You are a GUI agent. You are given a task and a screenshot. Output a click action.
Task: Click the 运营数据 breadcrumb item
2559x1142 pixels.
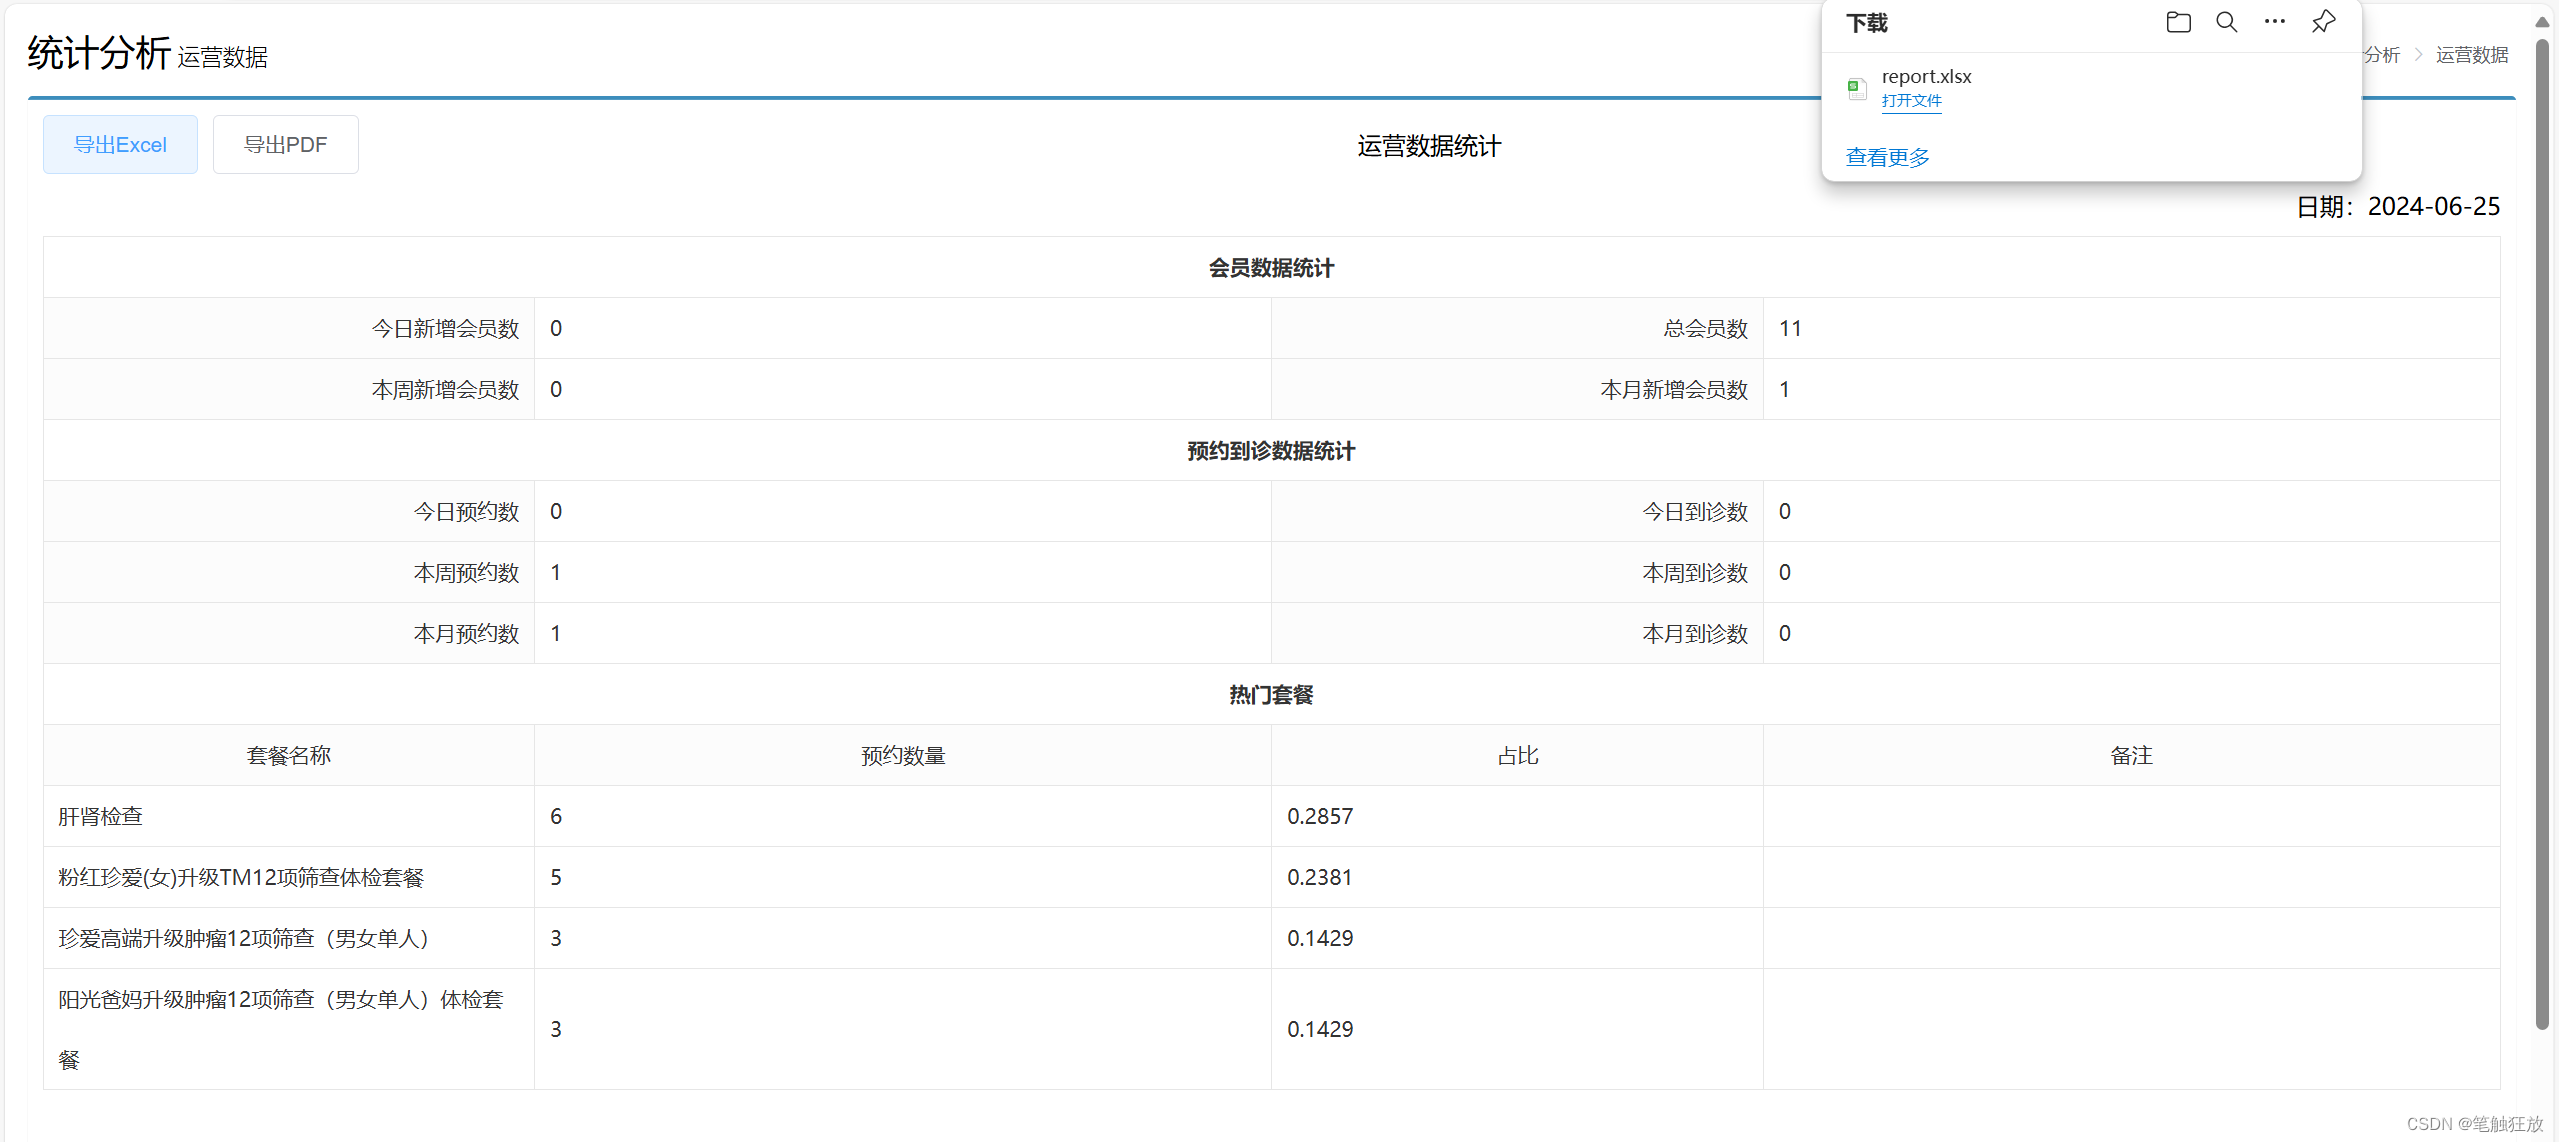click(2471, 55)
